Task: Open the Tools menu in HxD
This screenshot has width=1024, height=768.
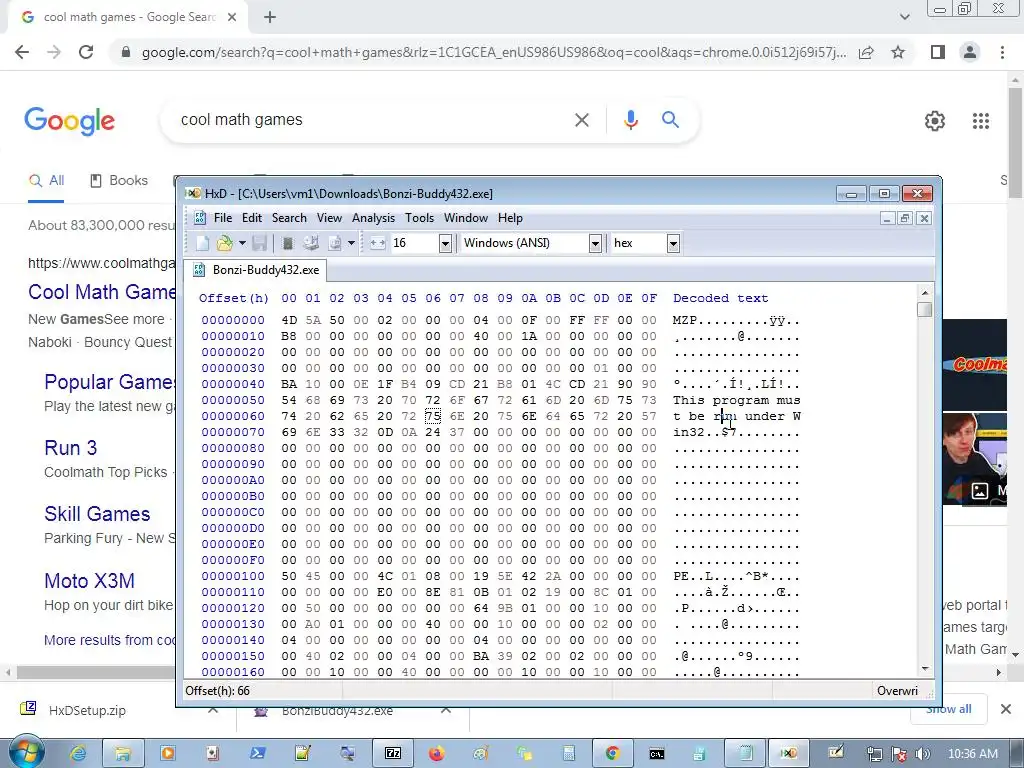Action: point(419,217)
